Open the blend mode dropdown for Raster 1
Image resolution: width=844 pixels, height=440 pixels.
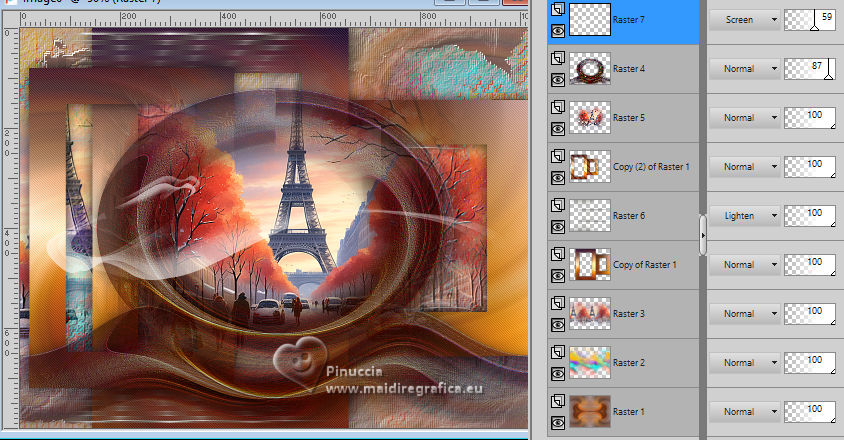click(744, 412)
